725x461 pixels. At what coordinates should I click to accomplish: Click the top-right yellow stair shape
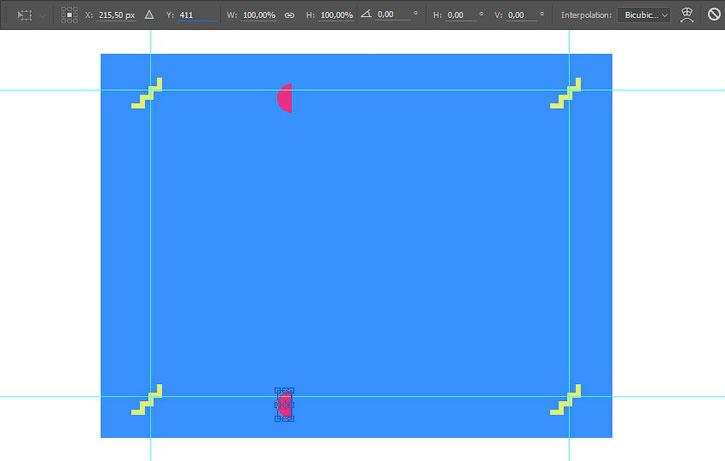point(565,93)
